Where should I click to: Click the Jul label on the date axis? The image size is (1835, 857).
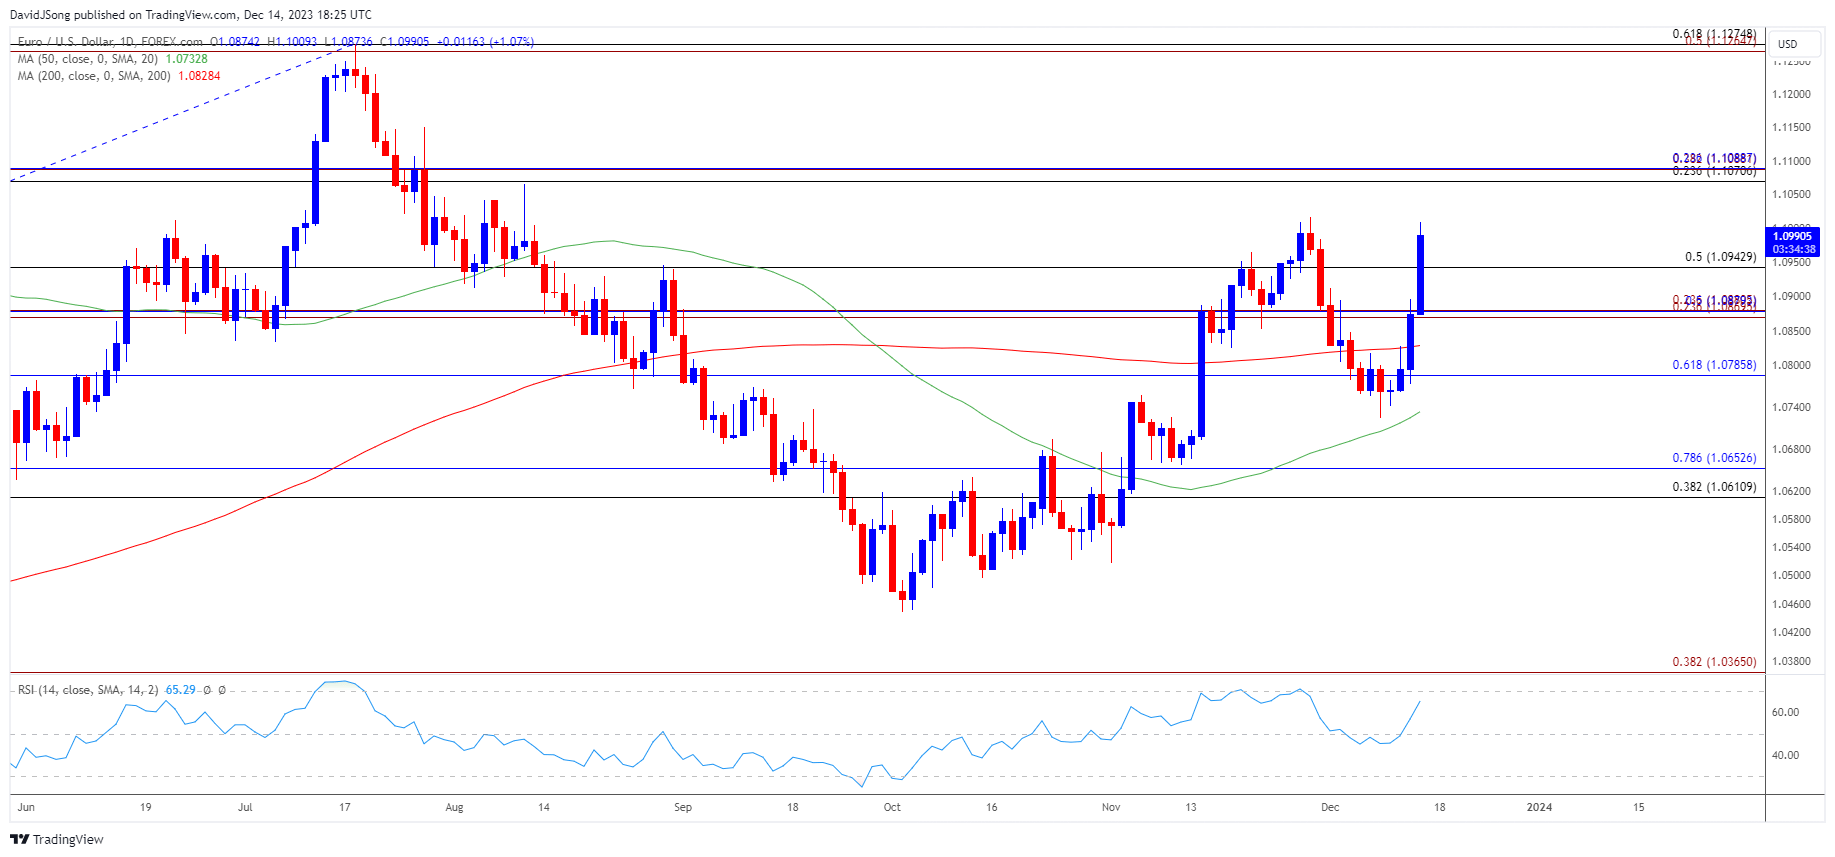(x=245, y=807)
